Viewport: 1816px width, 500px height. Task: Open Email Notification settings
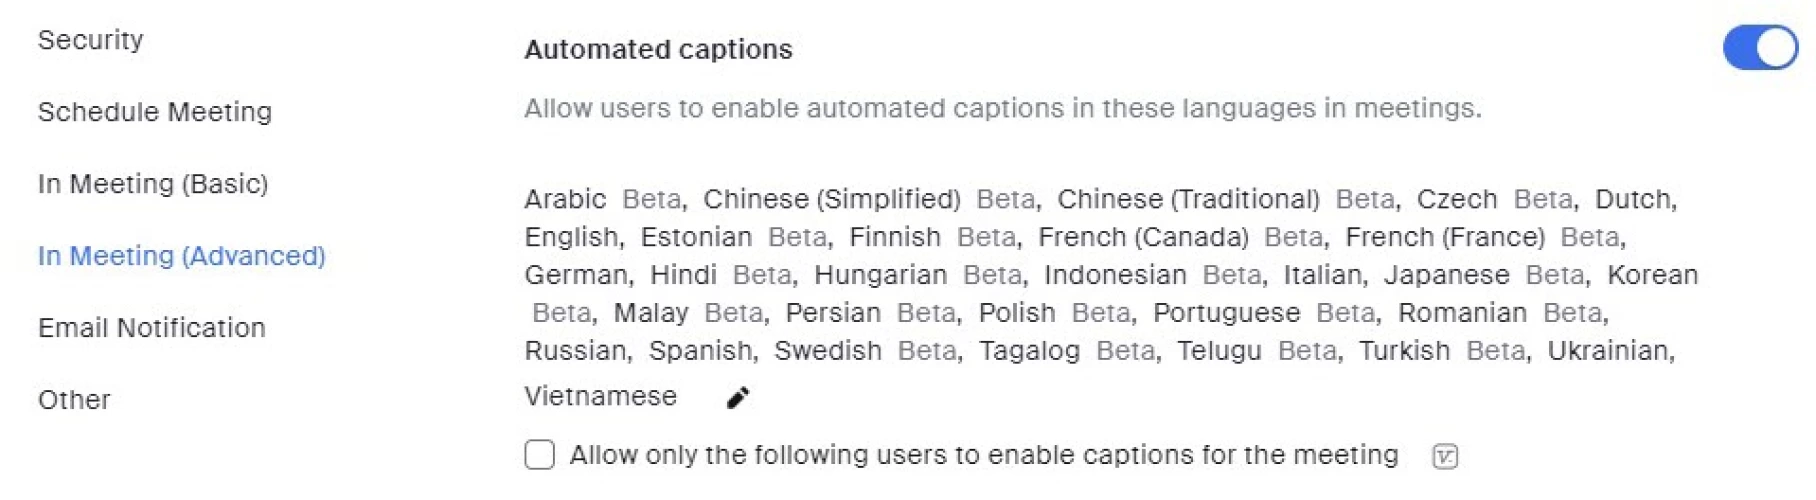152,328
